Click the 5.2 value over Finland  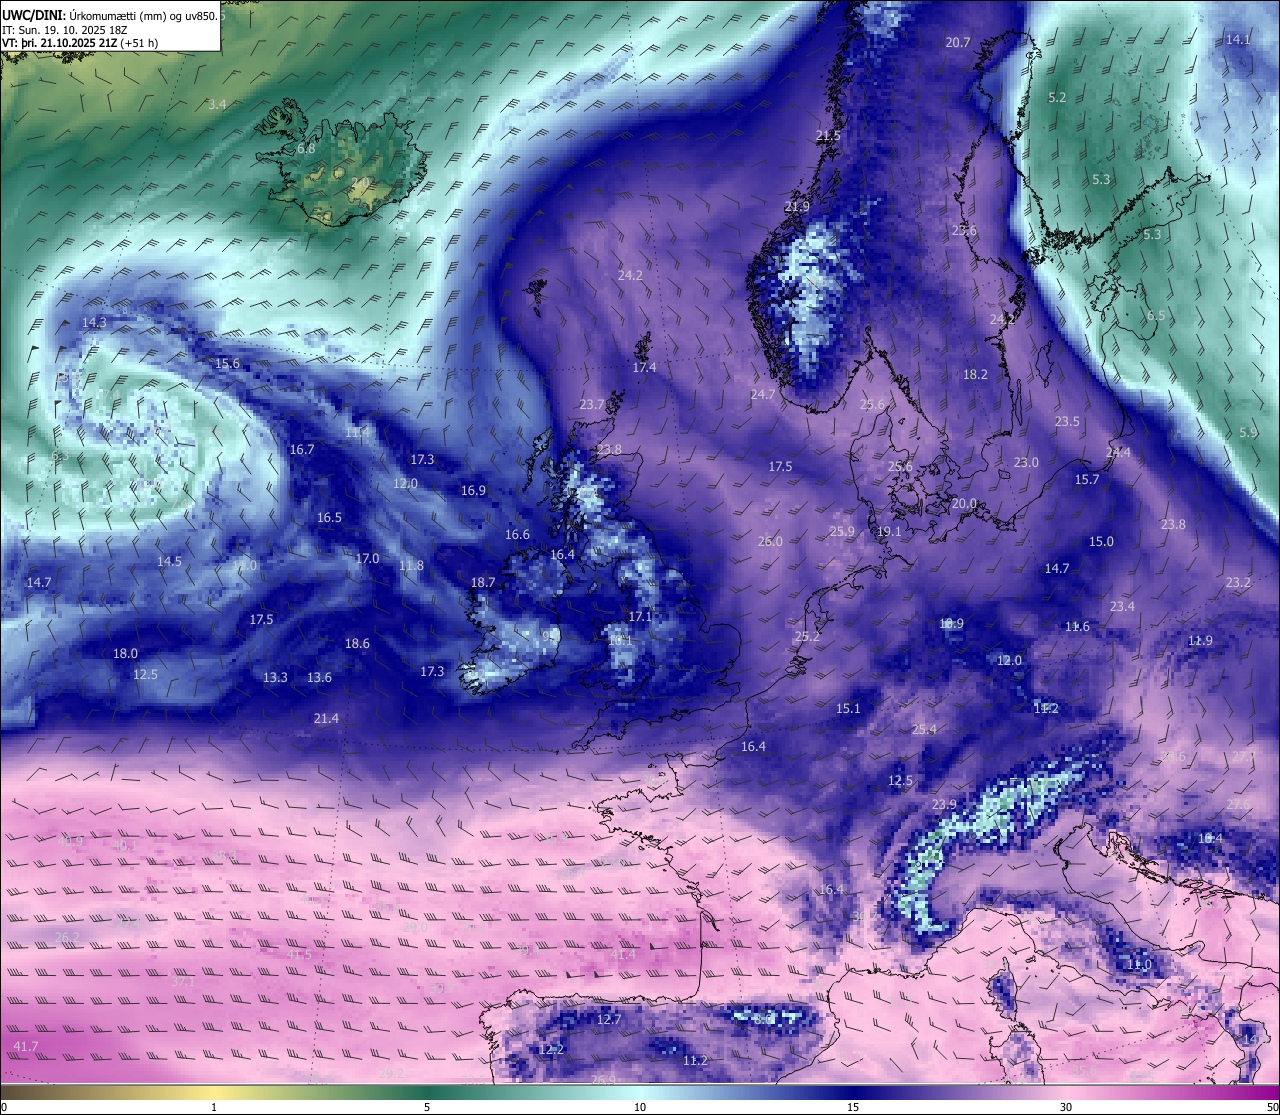(x=1057, y=97)
